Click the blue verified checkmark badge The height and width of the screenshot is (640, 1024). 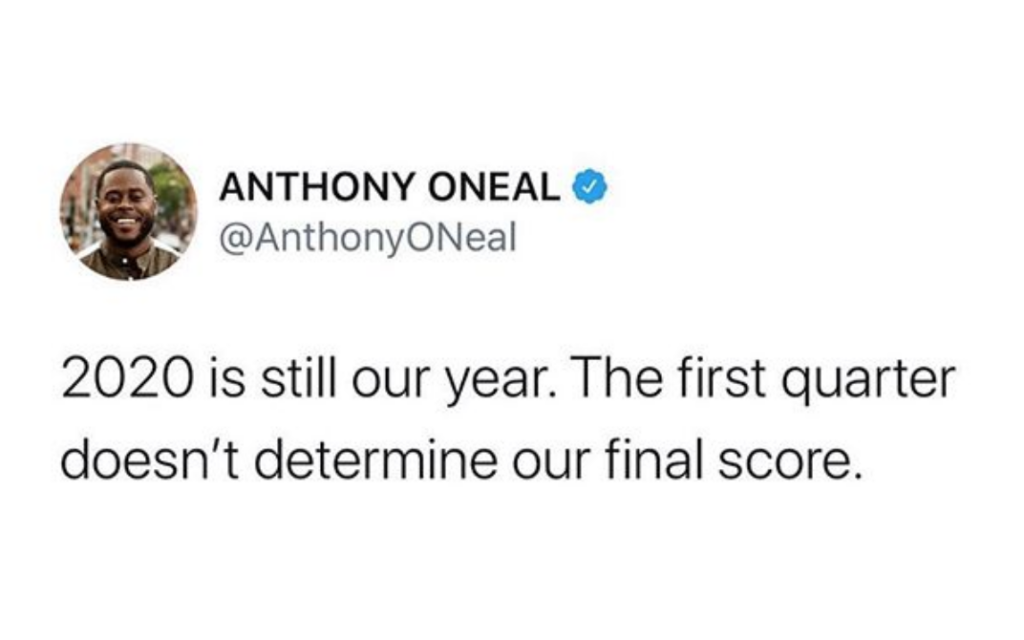(590, 186)
